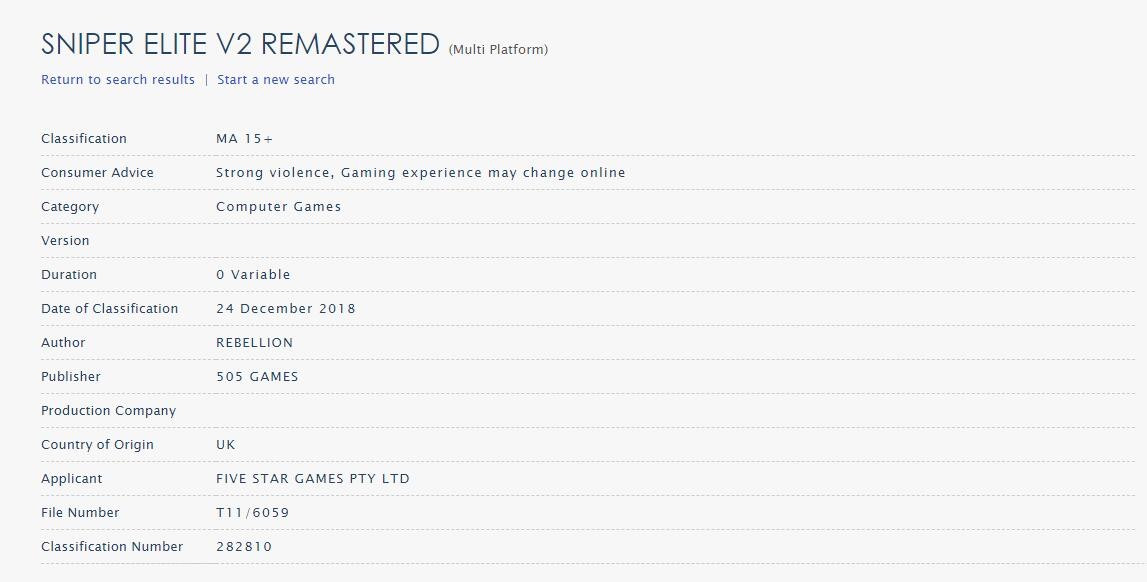Click the Return to search results link
This screenshot has height=582, width=1147.
(x=118, y=80)
